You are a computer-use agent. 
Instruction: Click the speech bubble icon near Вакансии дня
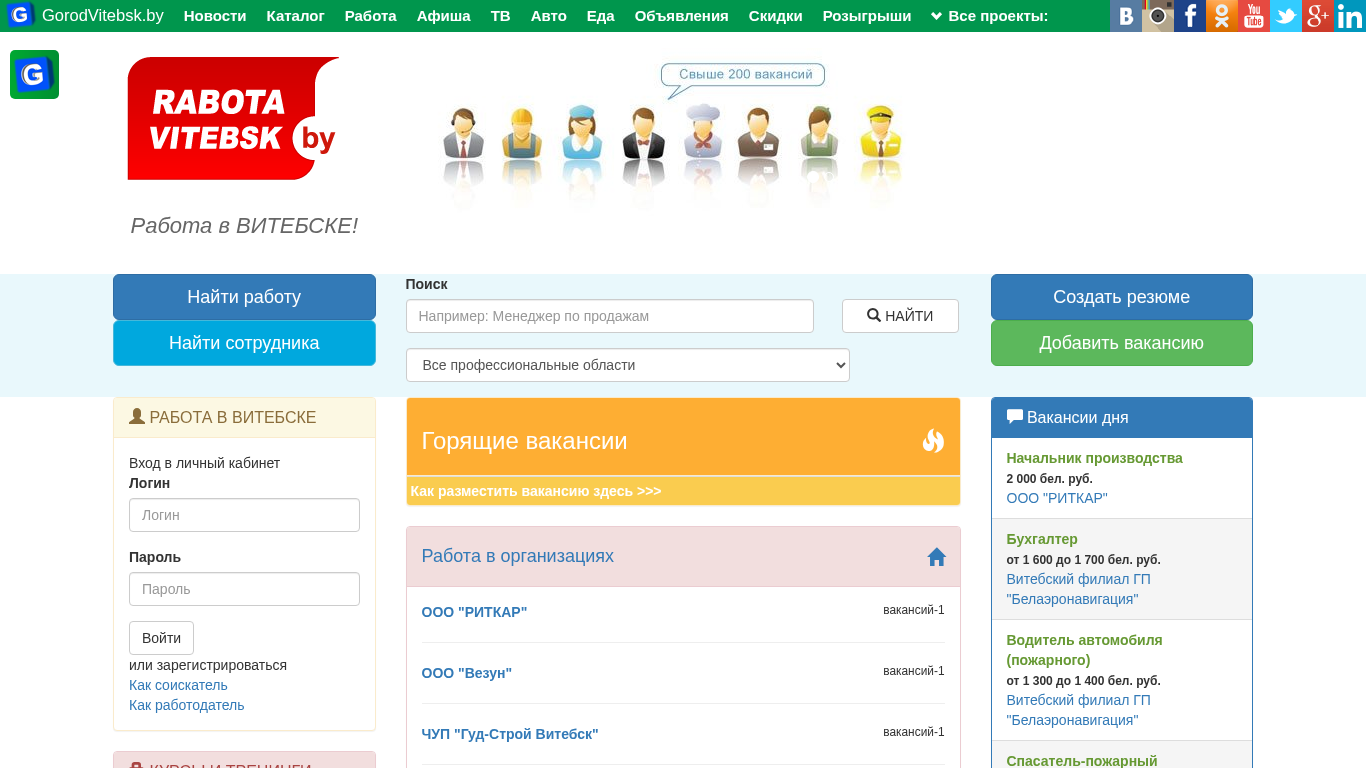tap(1015, 417)
